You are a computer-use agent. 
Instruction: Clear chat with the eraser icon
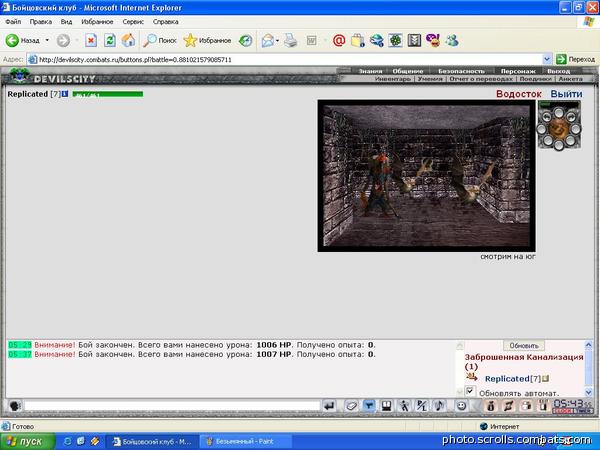pyautogui.click(x=351, y=406)
